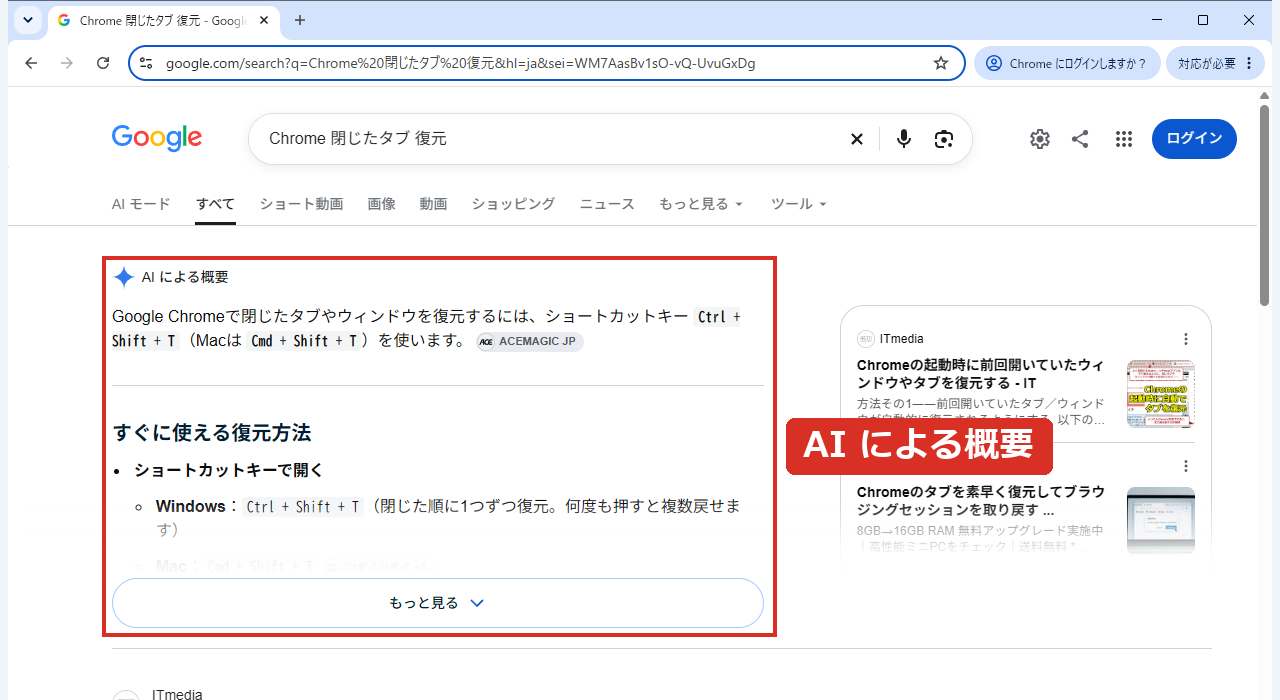Reload the current page
1280x700 pixels.
coord(103,63)
